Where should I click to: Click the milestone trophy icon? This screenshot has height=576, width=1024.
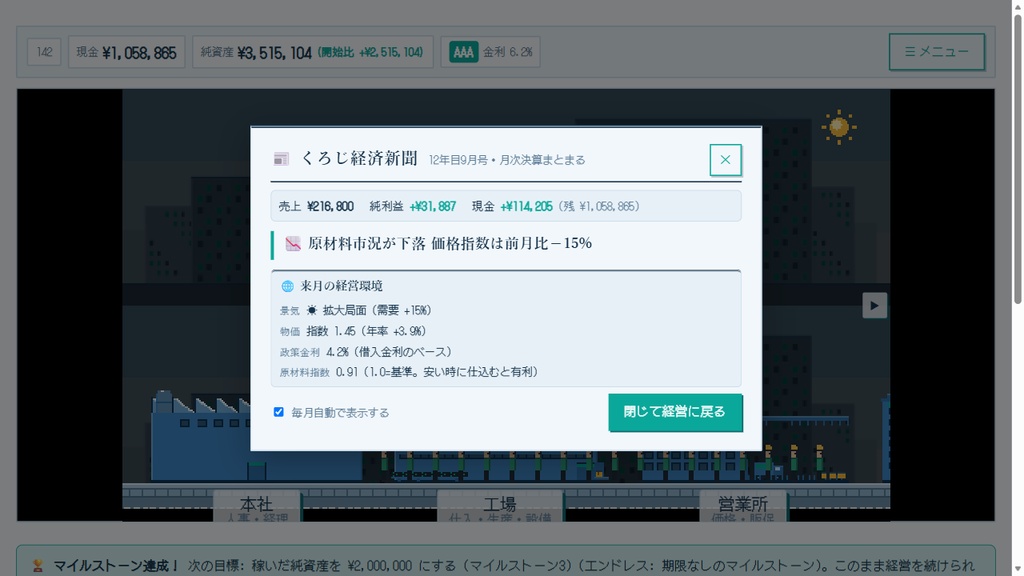(38, 566)
